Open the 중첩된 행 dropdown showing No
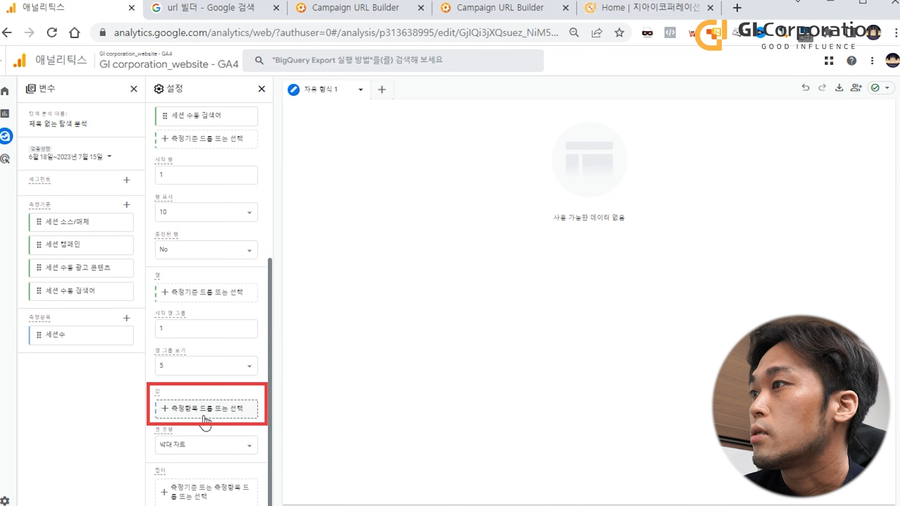 pos(206,250)
